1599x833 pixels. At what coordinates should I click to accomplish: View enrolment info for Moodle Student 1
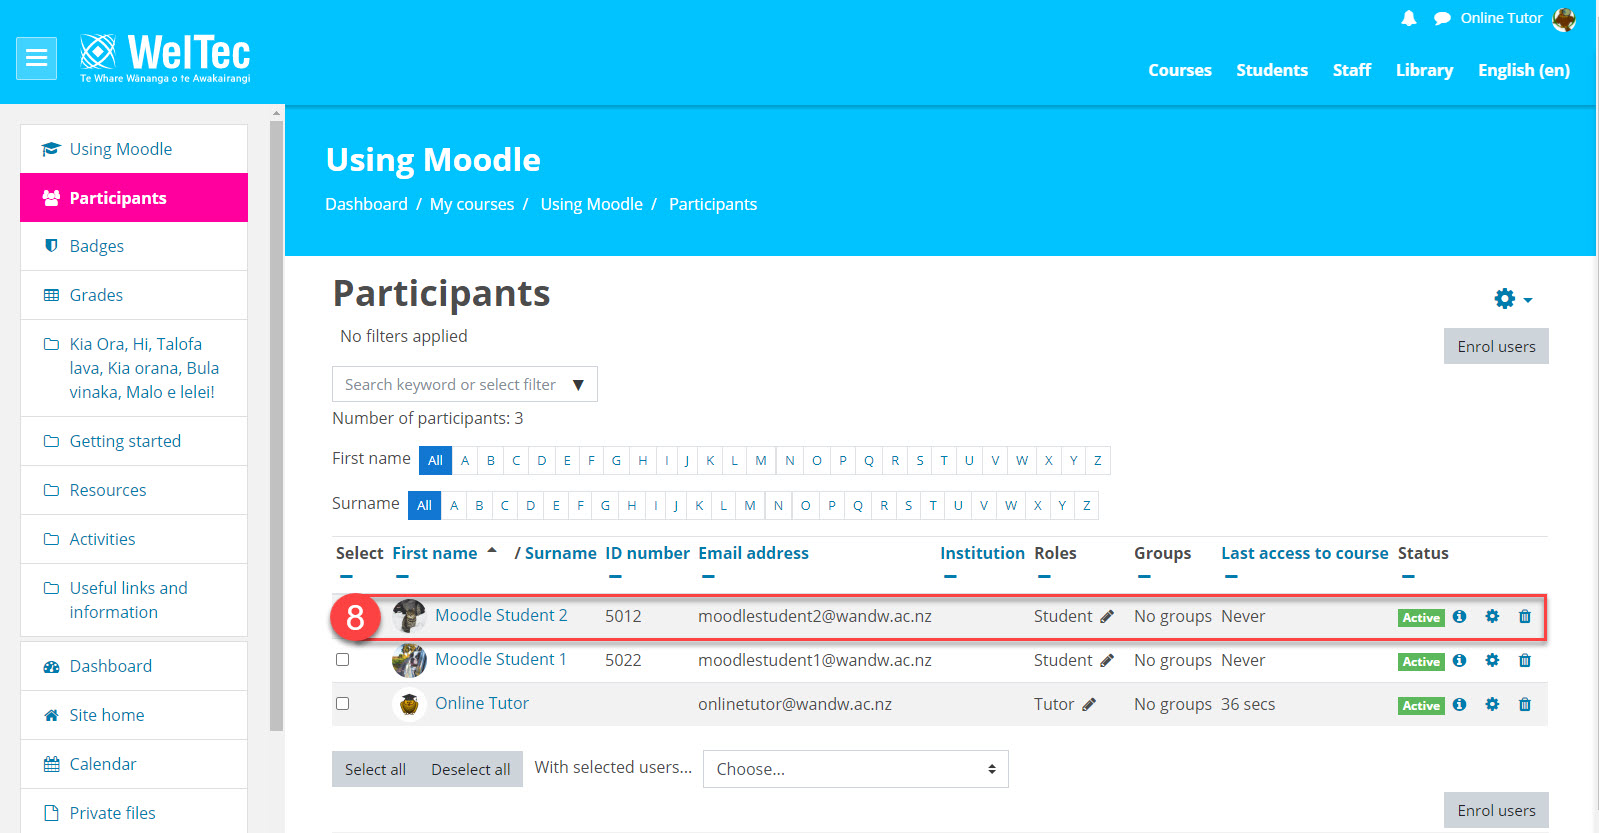[1460, 661]
